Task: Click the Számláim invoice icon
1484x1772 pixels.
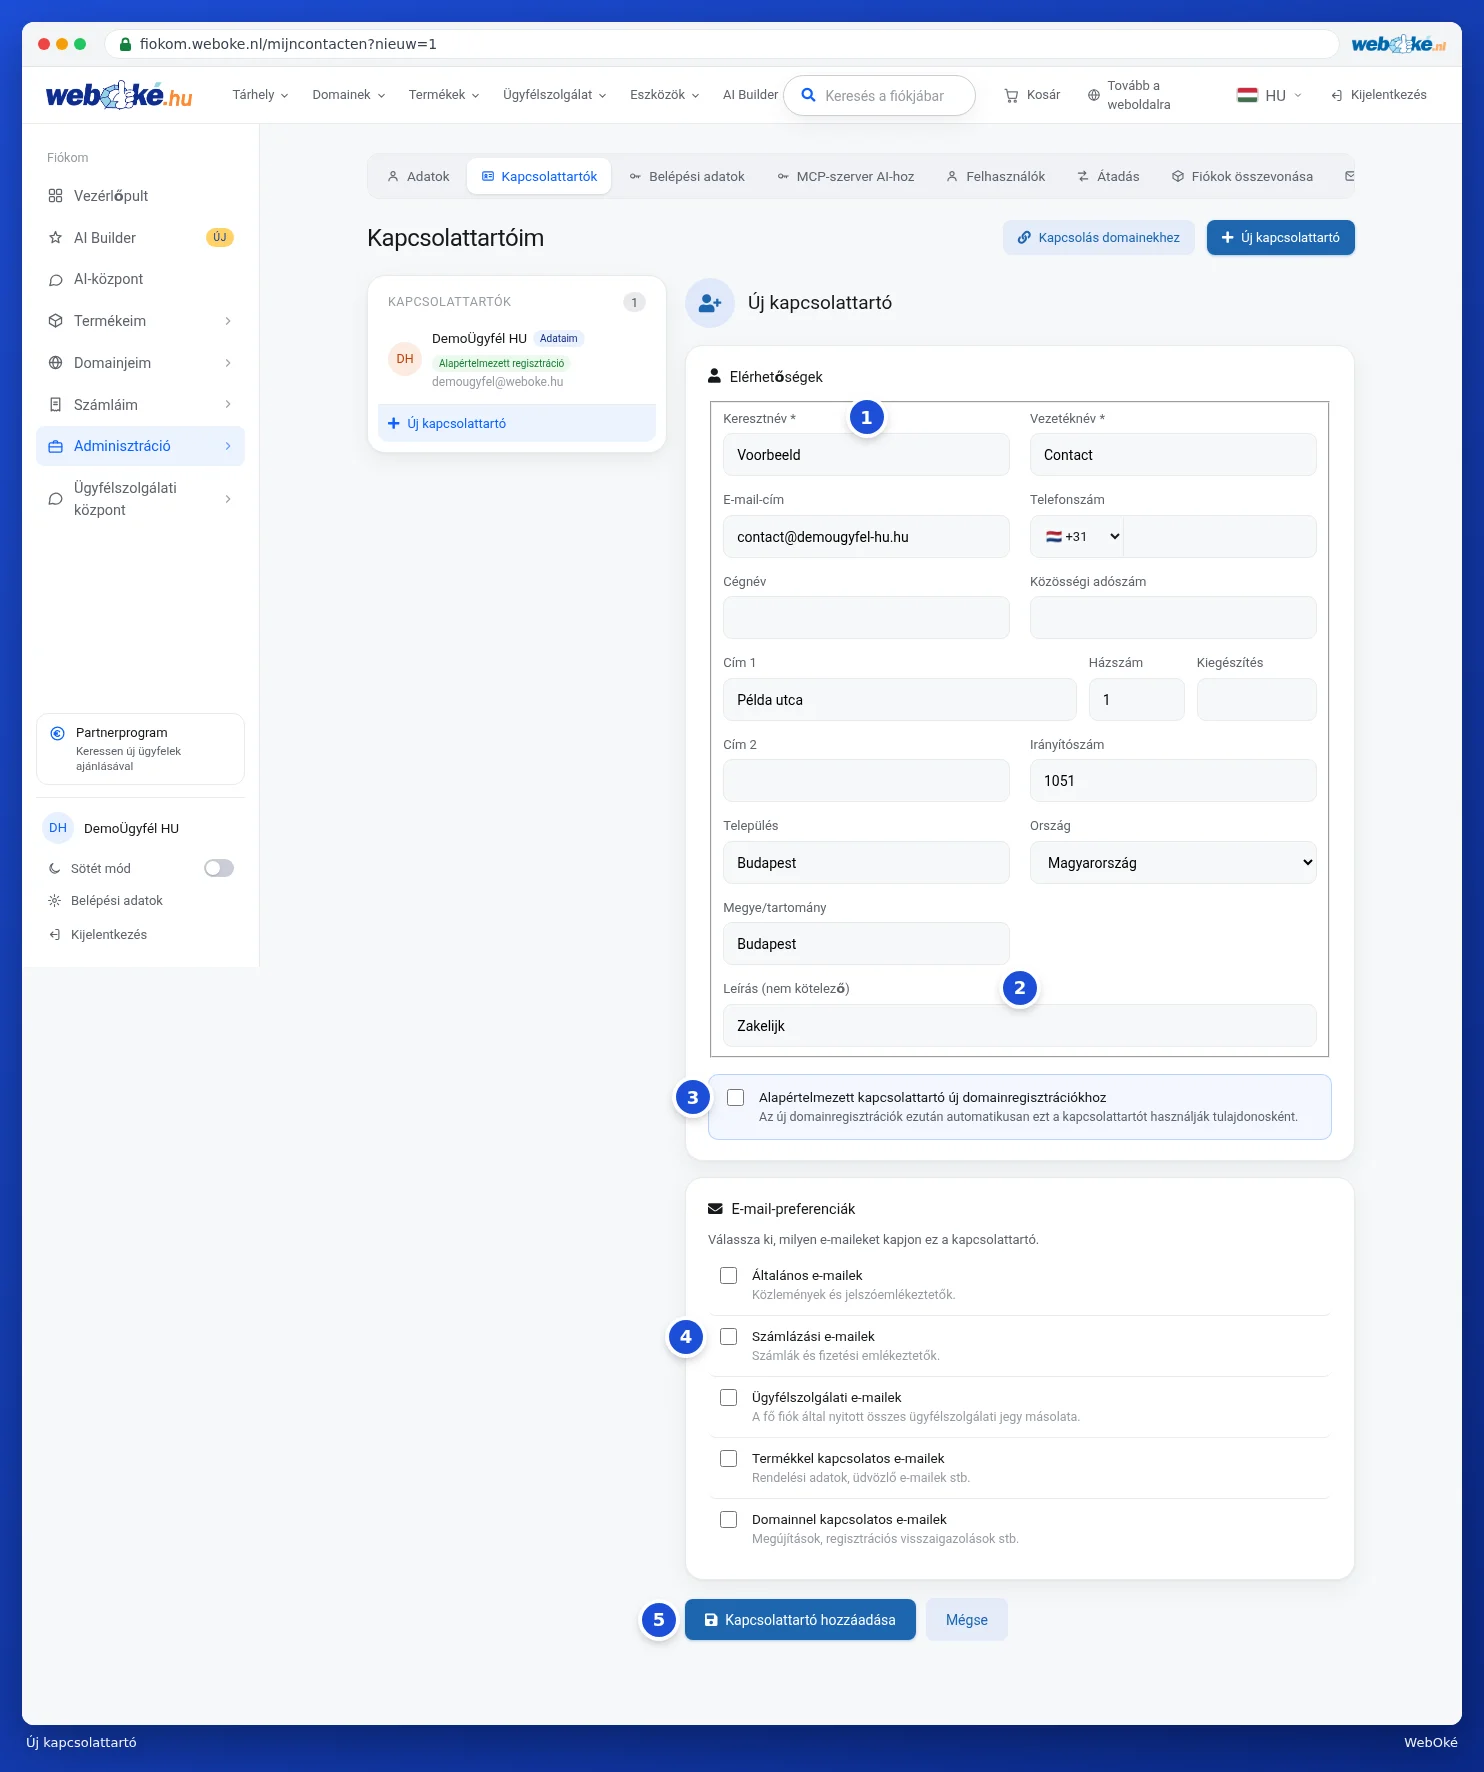Action: click(56, 405)
